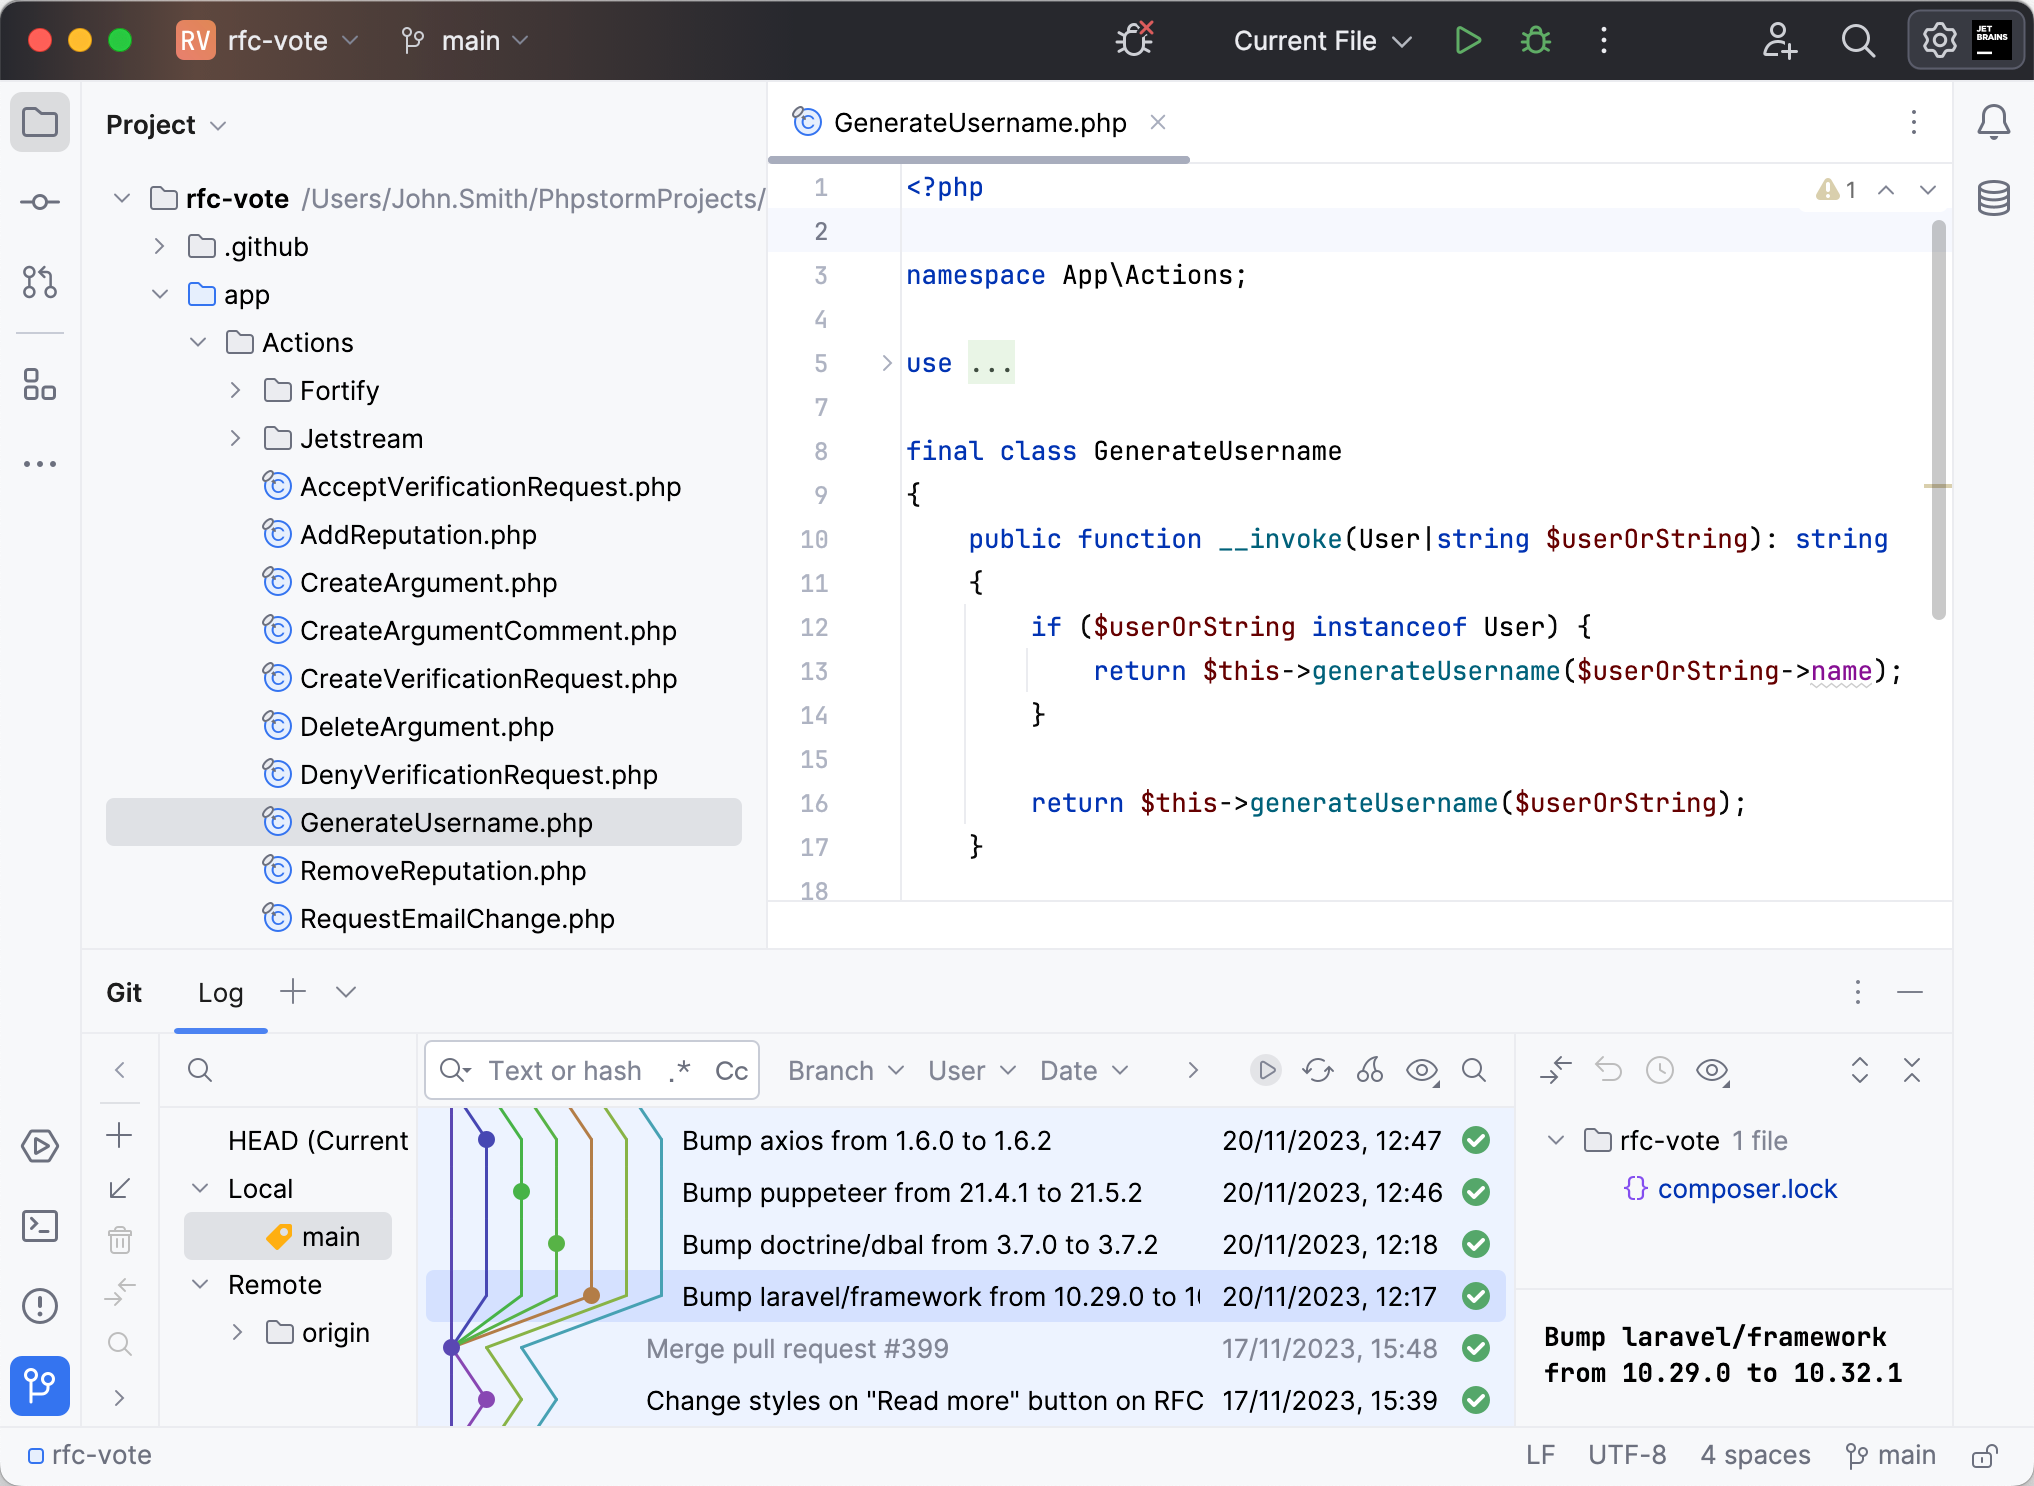Open the Database tool window
The height and width of the screenshot is (1486, 2034).
(1993, 198)
